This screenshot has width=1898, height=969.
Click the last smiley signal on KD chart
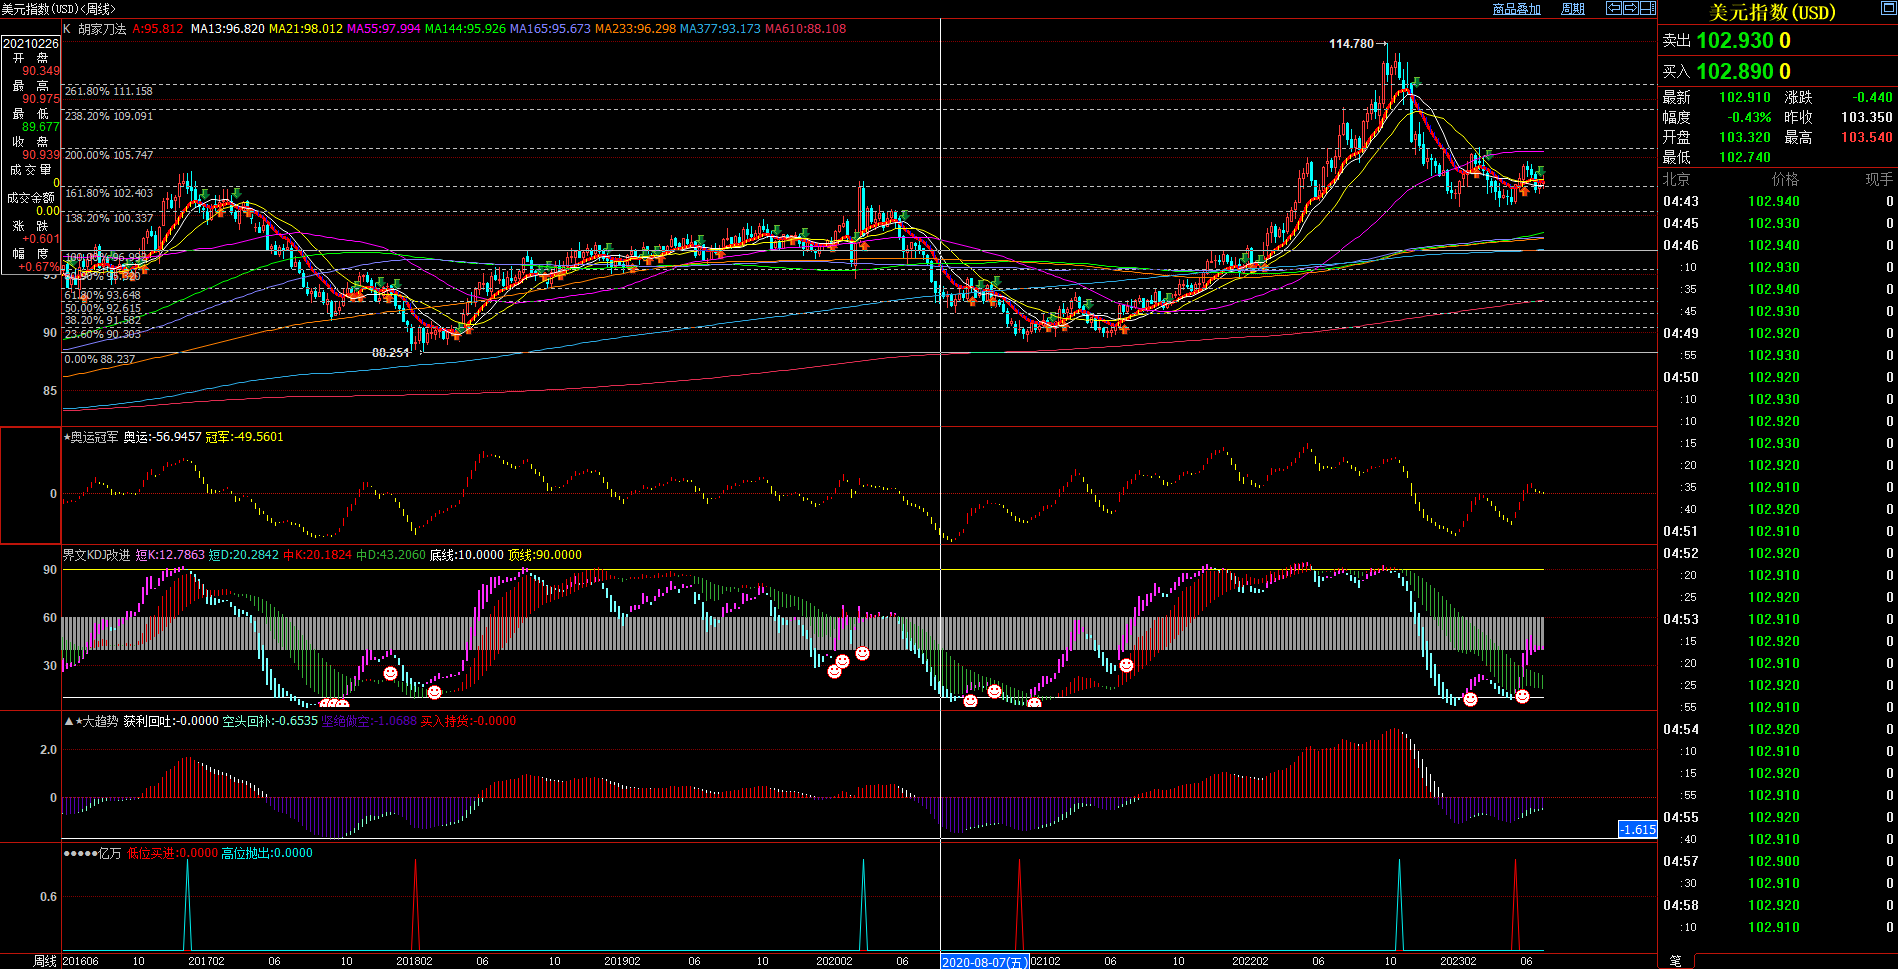point(1522,696)
